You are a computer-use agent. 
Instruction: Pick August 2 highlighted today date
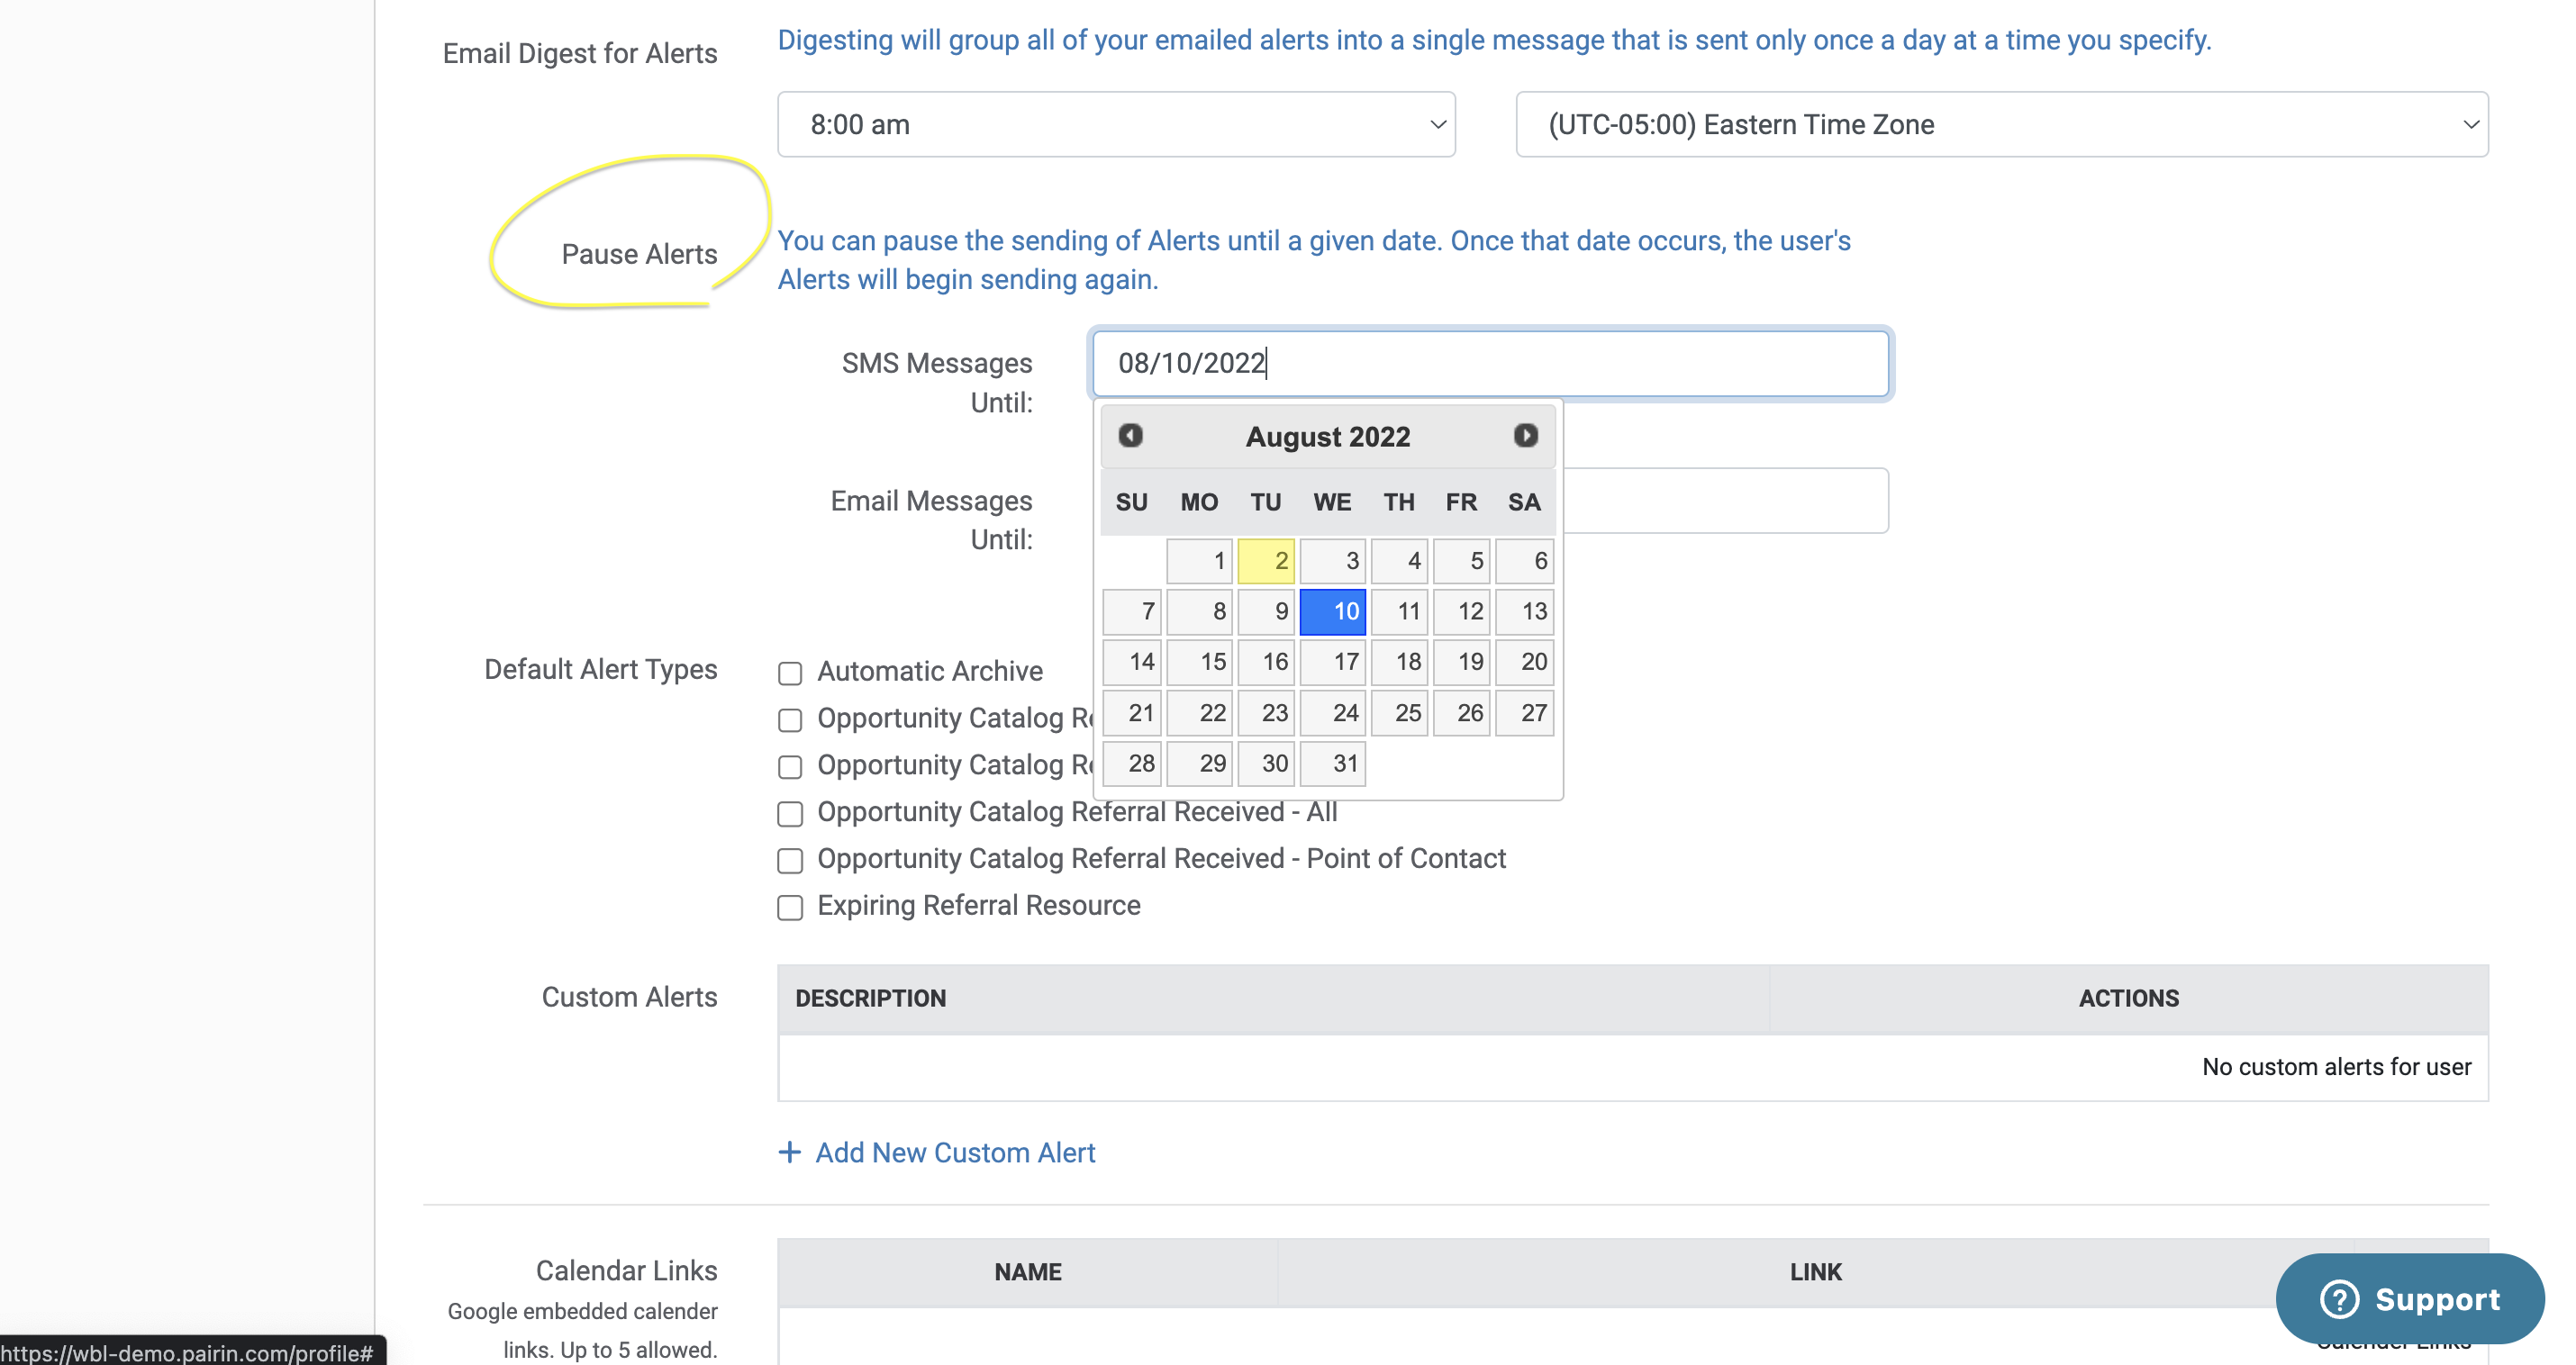1266,561
